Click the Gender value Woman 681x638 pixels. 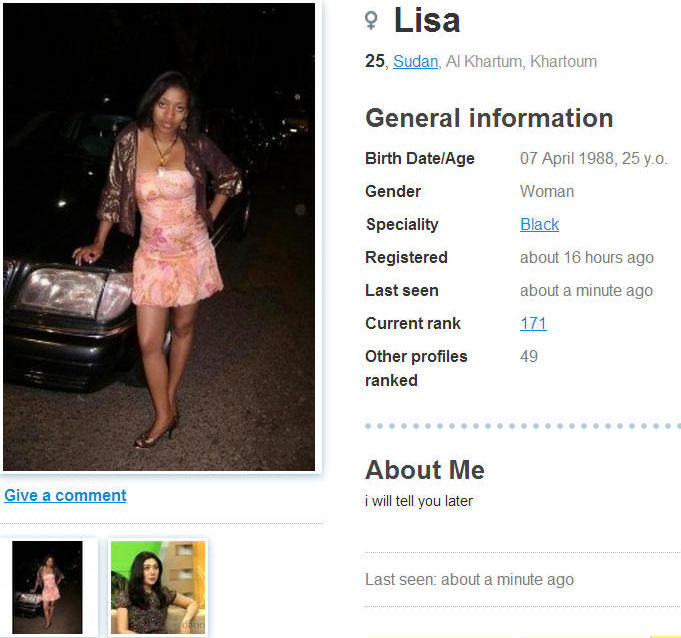(547, 191)
